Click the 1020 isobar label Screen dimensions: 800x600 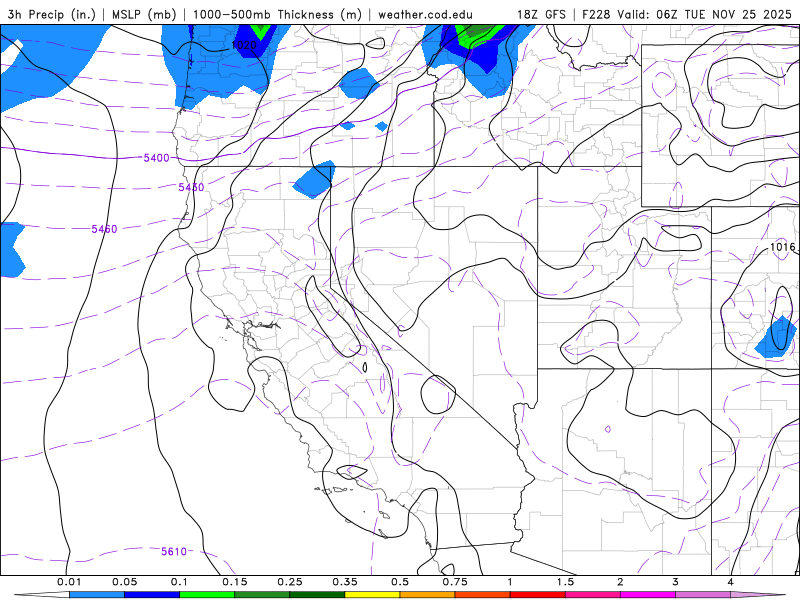pyautogui.click(x=243, y=45)
